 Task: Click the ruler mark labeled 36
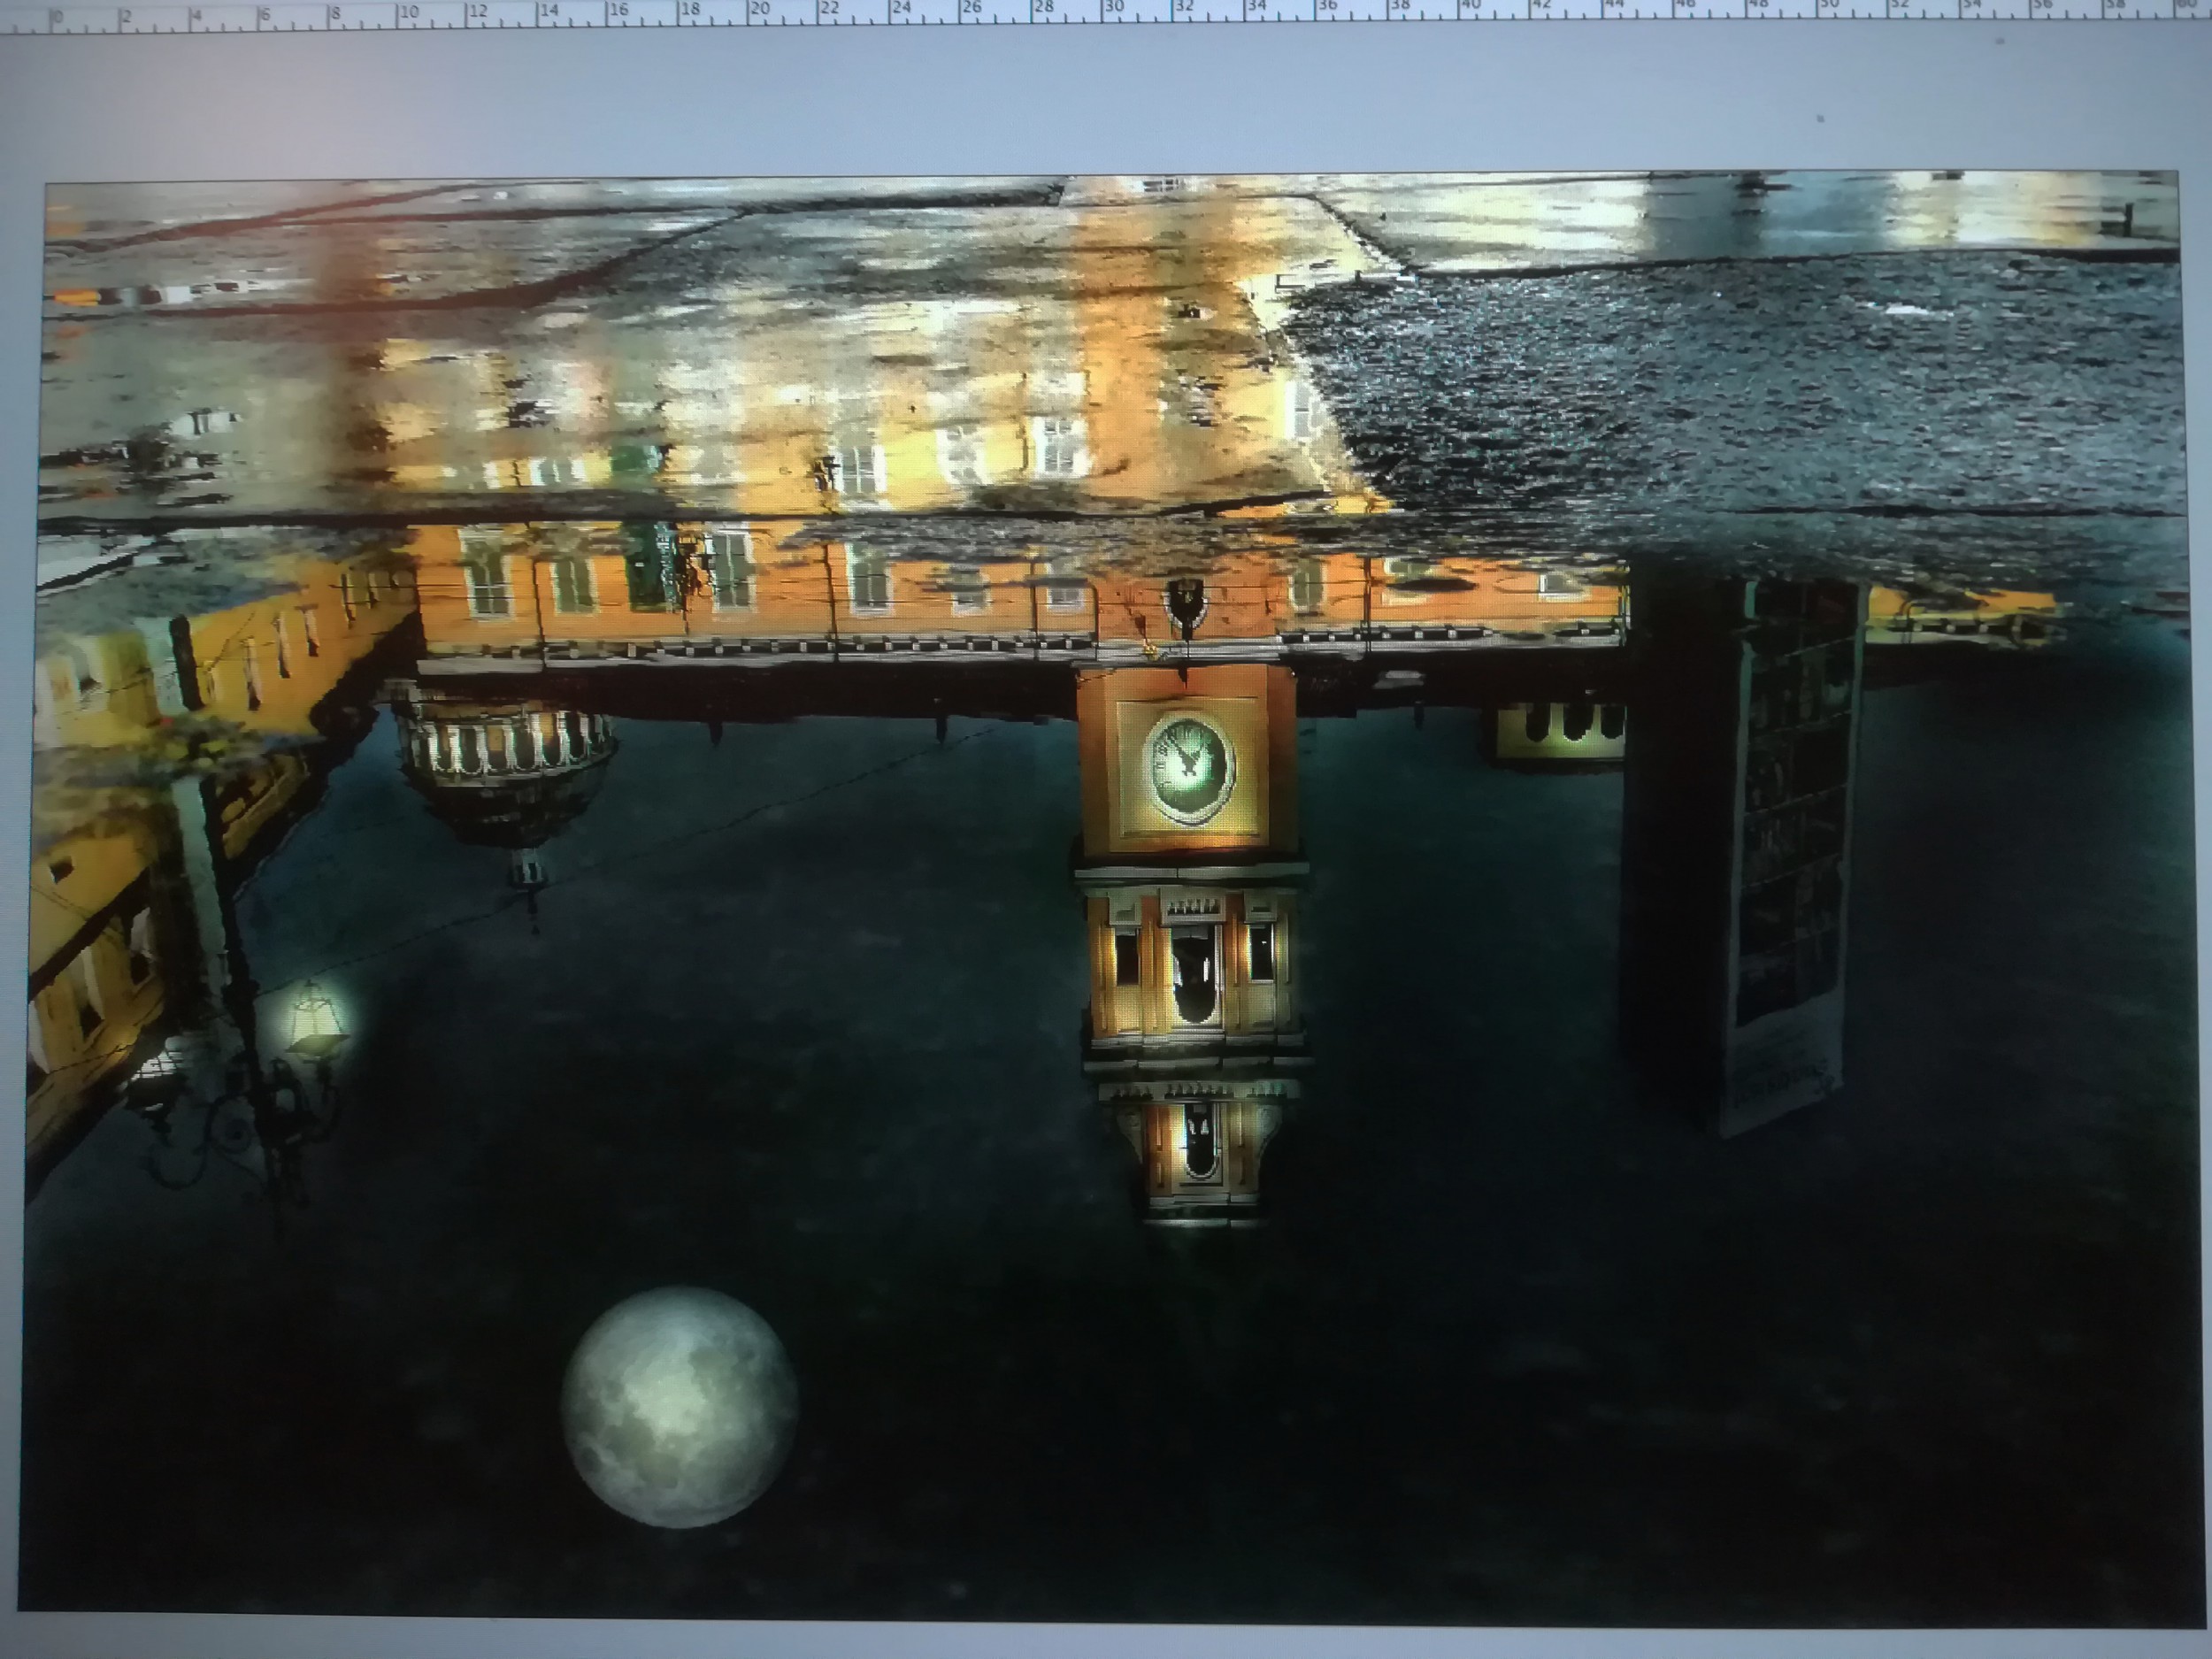pyautogui.click(x=1327, y=7)
